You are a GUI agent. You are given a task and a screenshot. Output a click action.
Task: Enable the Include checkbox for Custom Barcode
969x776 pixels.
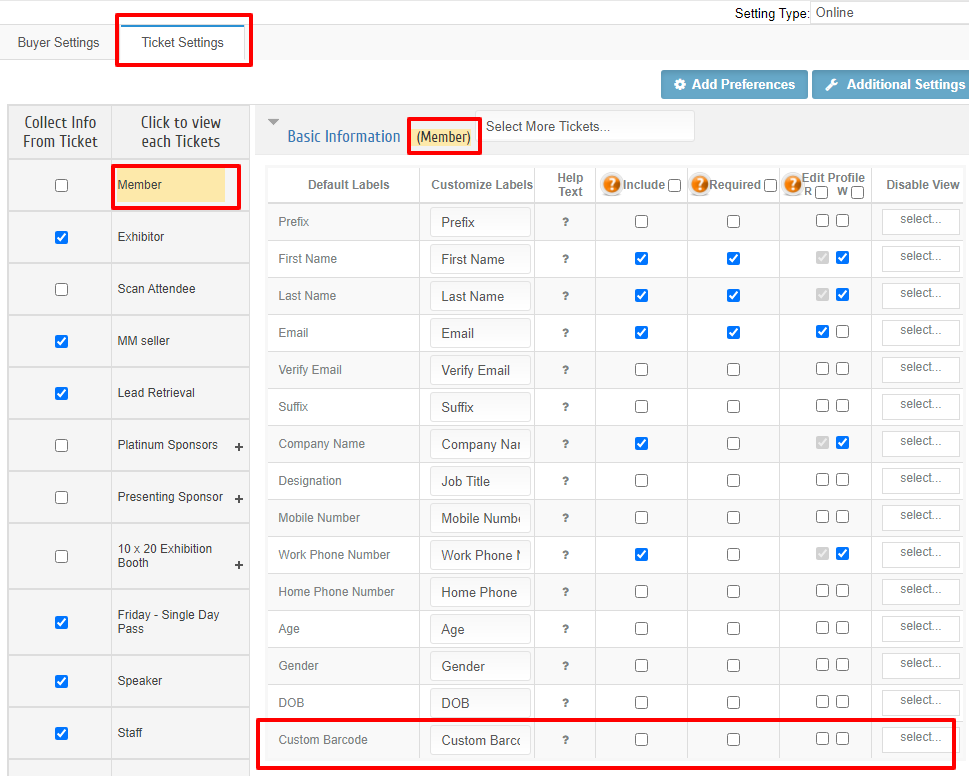click(641, 740)
